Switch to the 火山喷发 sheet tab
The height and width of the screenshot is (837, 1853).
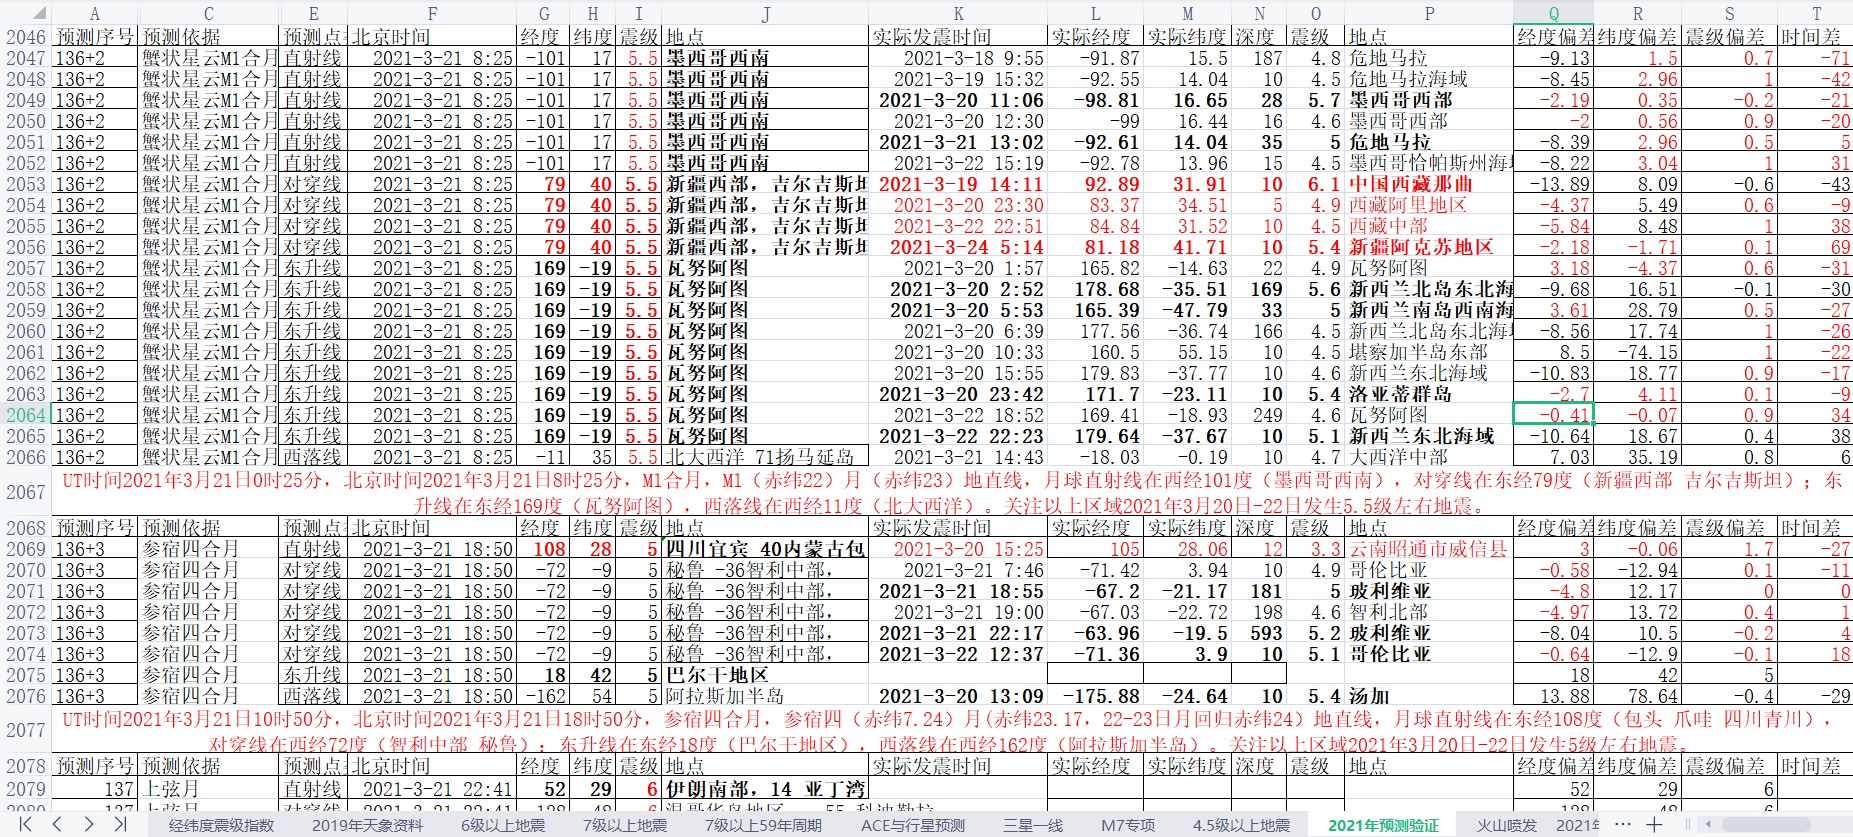pyautogui.click(x=1506, y=825)
